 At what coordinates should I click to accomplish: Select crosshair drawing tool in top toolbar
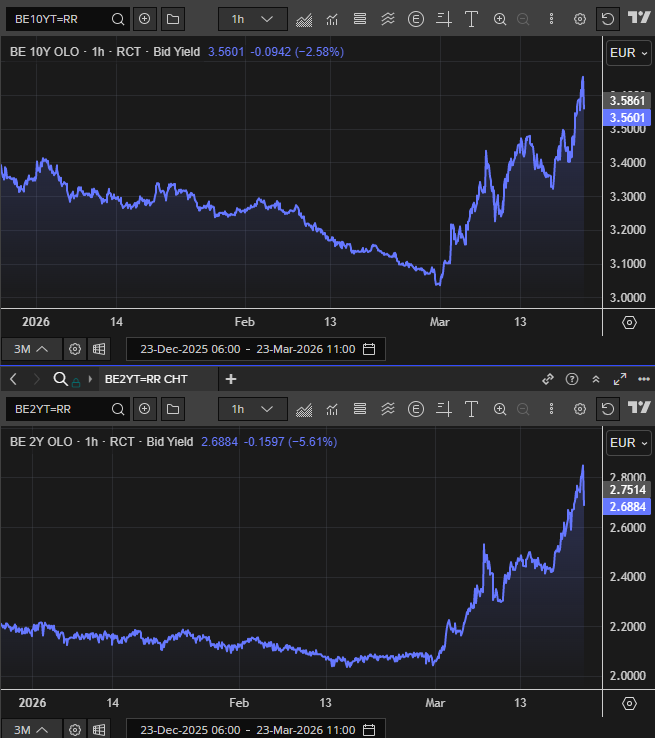coord(444,19)
